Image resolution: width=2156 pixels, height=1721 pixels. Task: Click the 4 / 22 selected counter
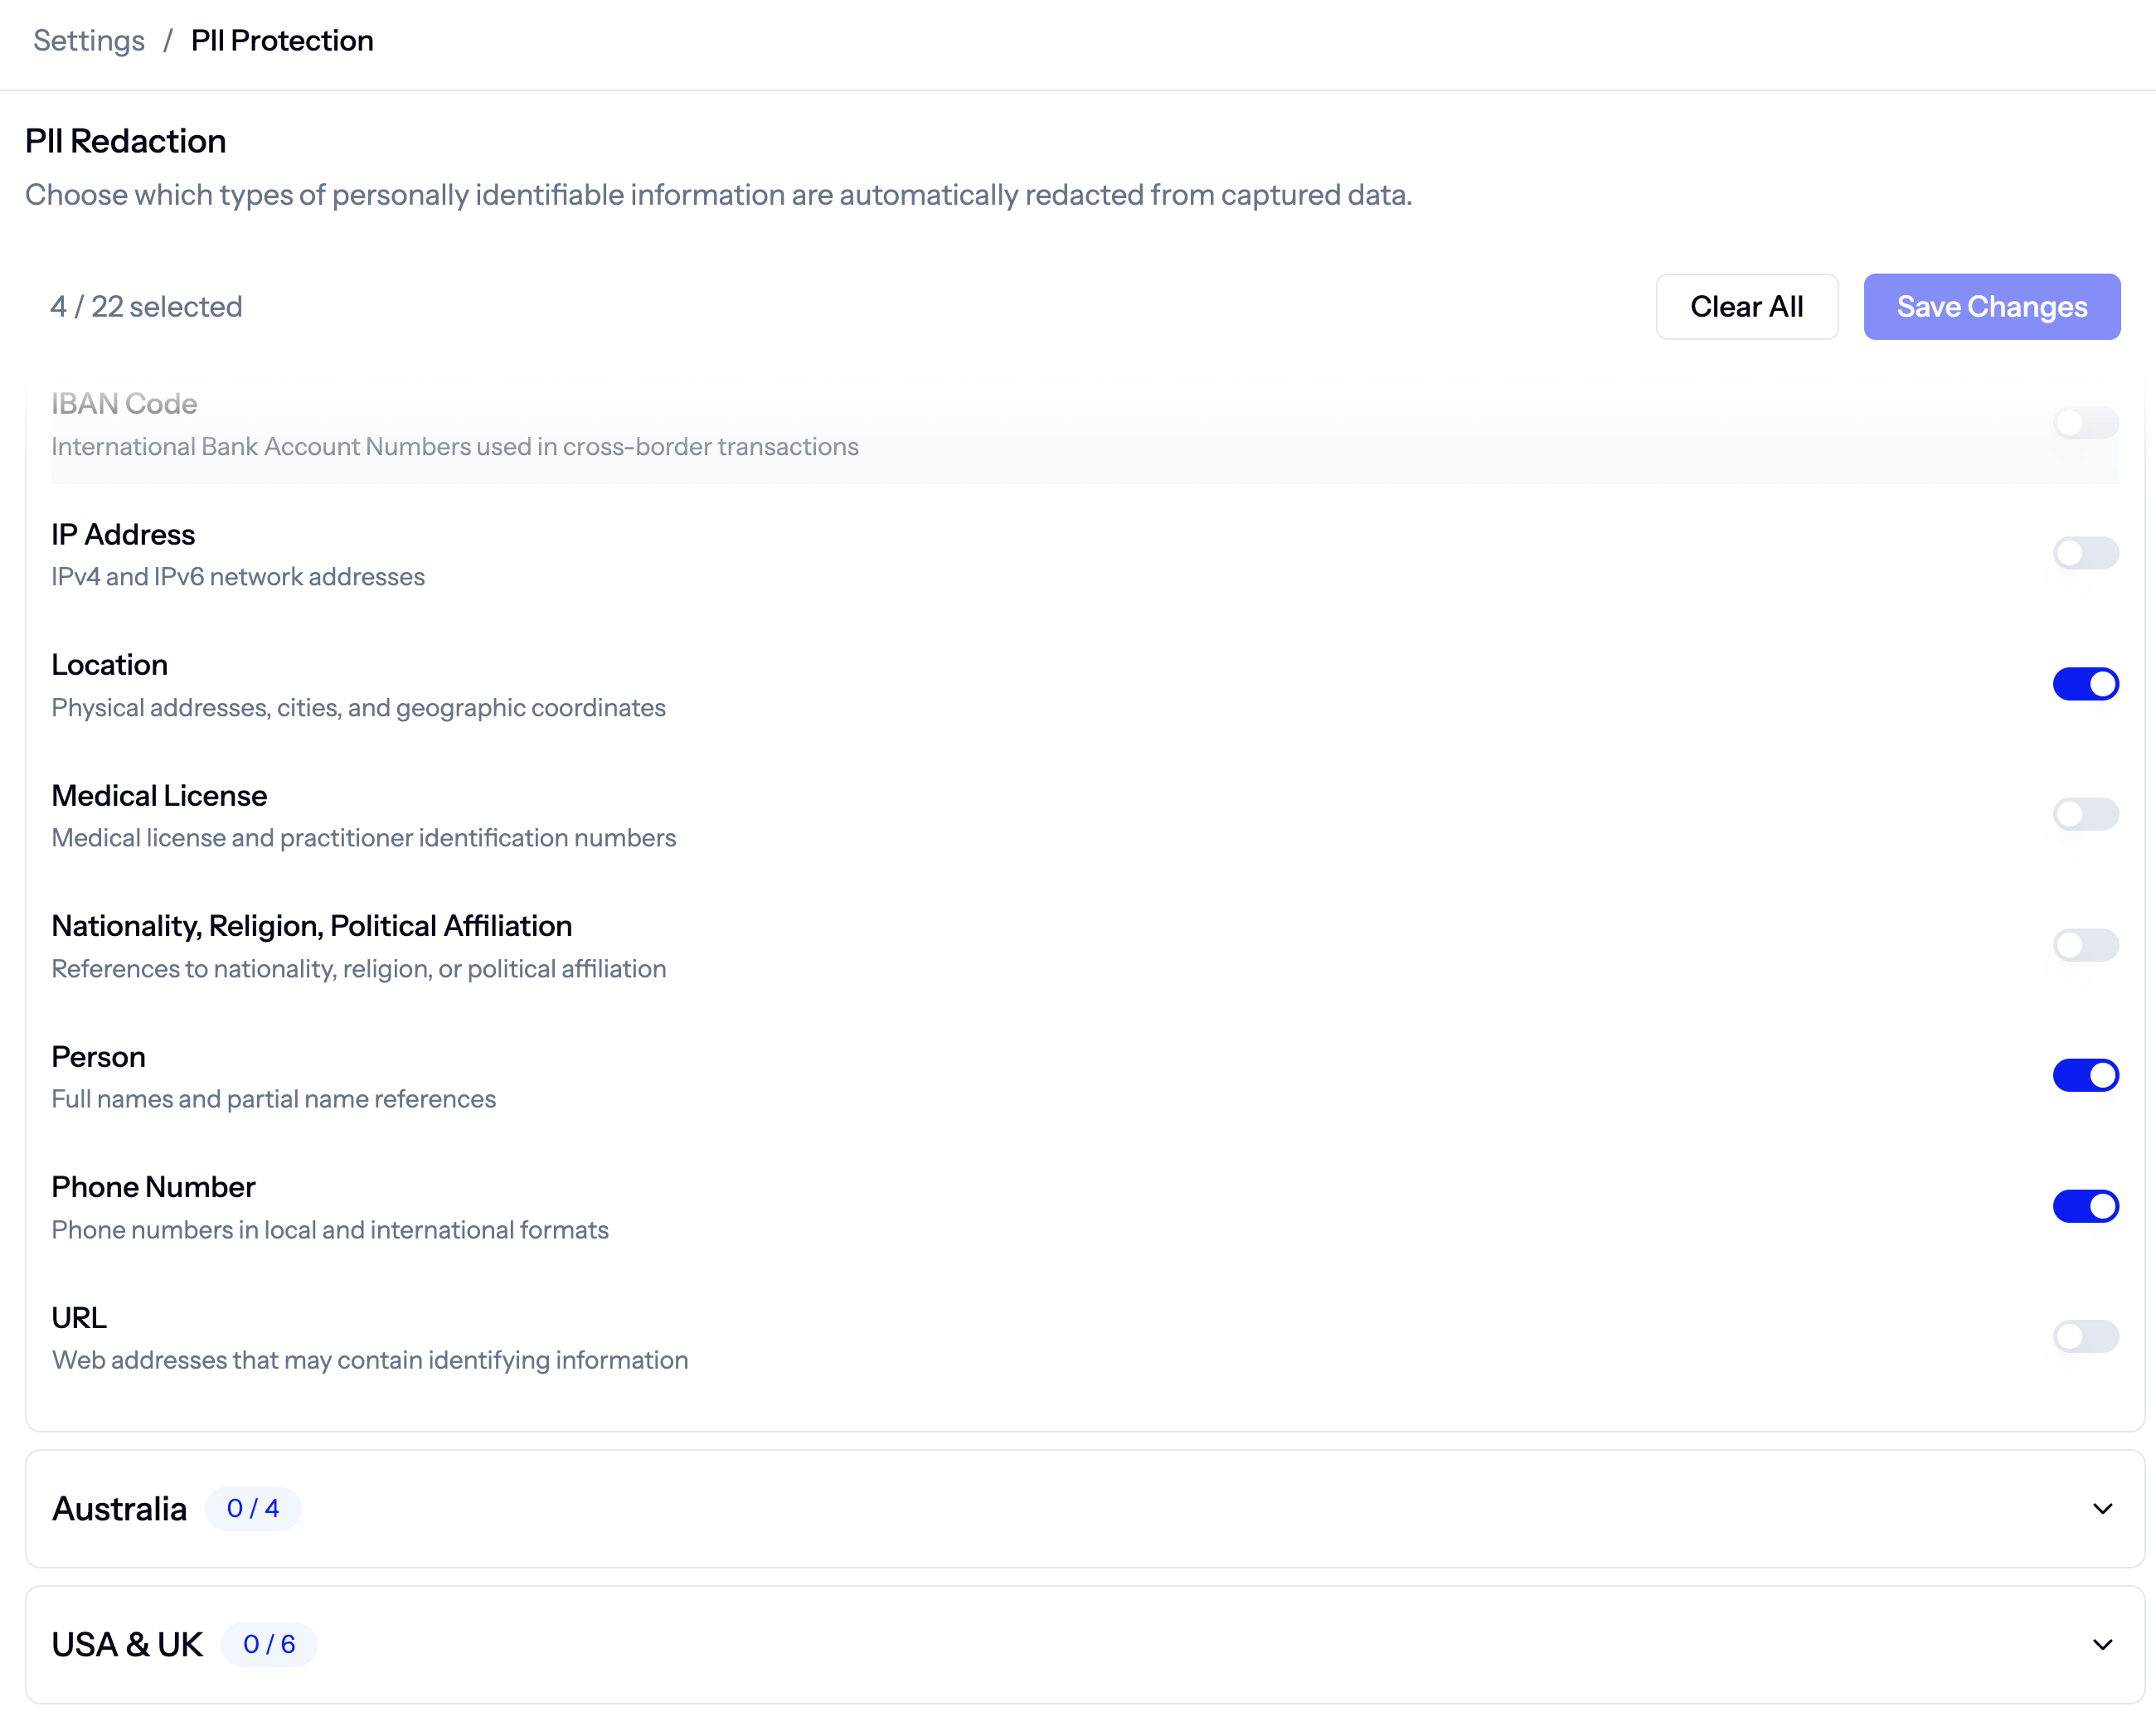(x=146, y=306)
